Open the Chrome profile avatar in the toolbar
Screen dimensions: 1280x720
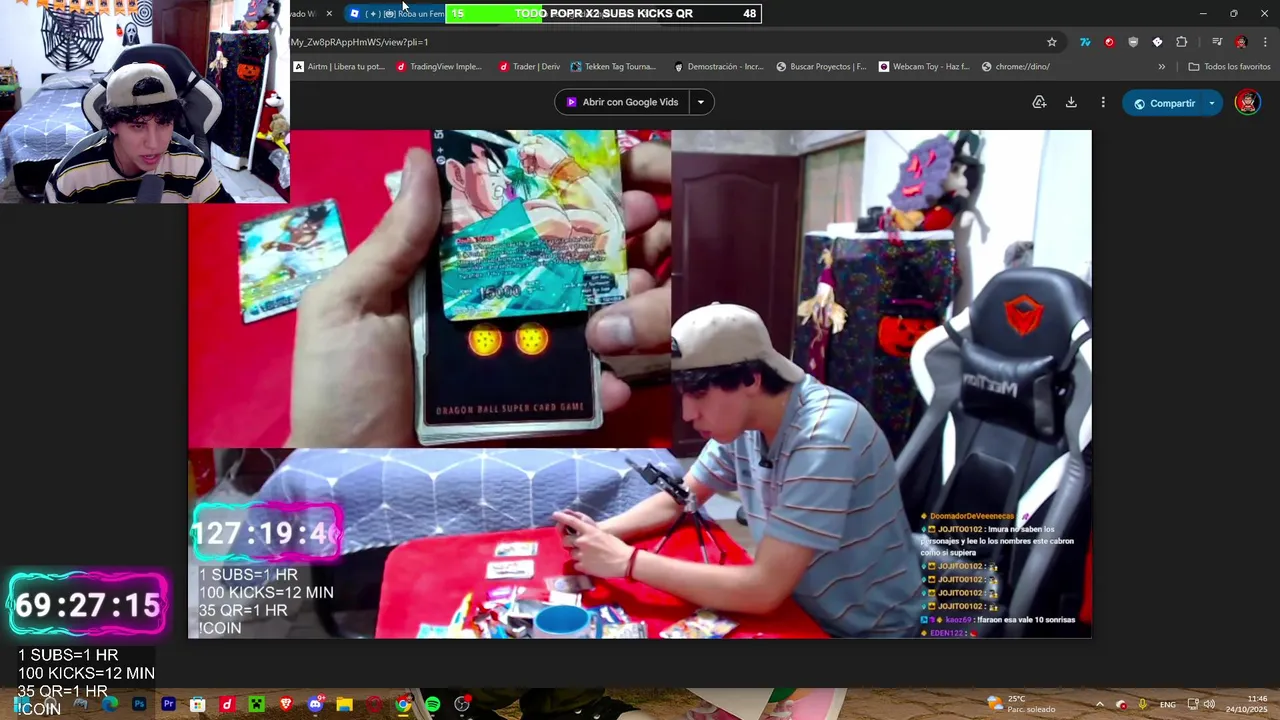[x=1241, y=42]
